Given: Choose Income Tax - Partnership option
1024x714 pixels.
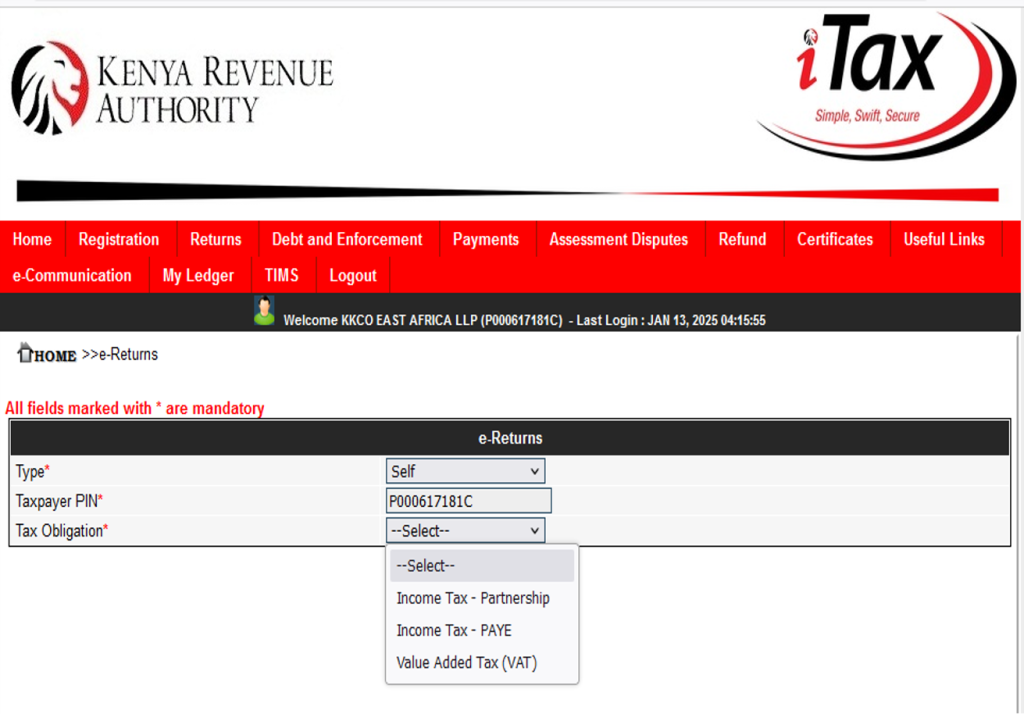Looking at the screenshot, I should pyautogui.click(x=473, y=598).
